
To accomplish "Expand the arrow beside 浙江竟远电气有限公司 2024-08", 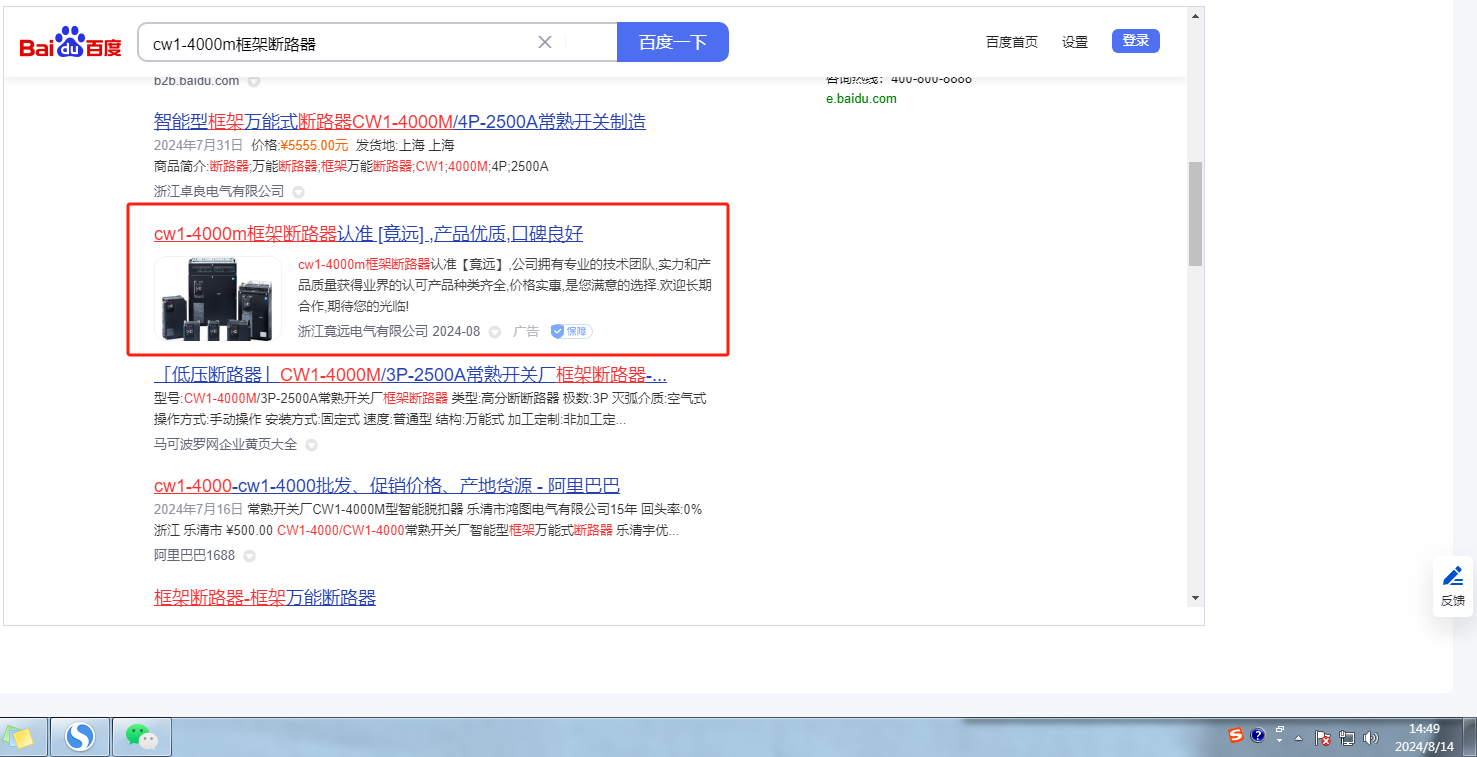I will pyautogui.click(x=494, y=332).
